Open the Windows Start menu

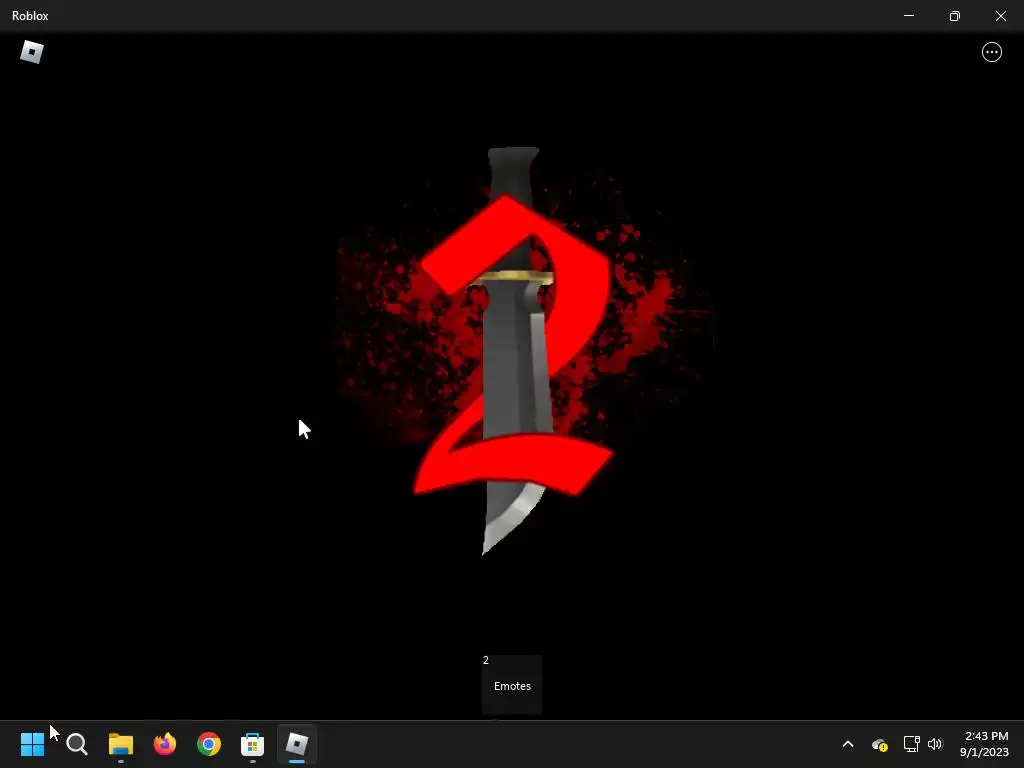click(32, 744)
